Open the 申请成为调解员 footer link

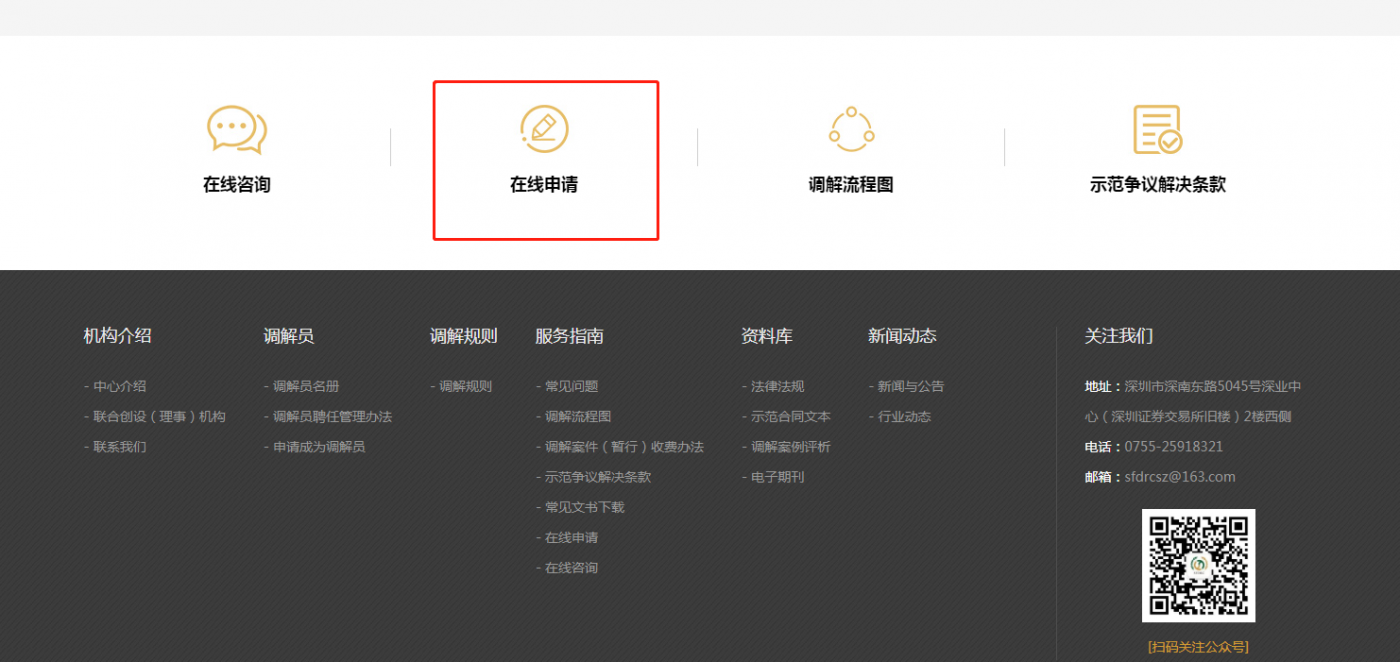click(x=315, y=447)
